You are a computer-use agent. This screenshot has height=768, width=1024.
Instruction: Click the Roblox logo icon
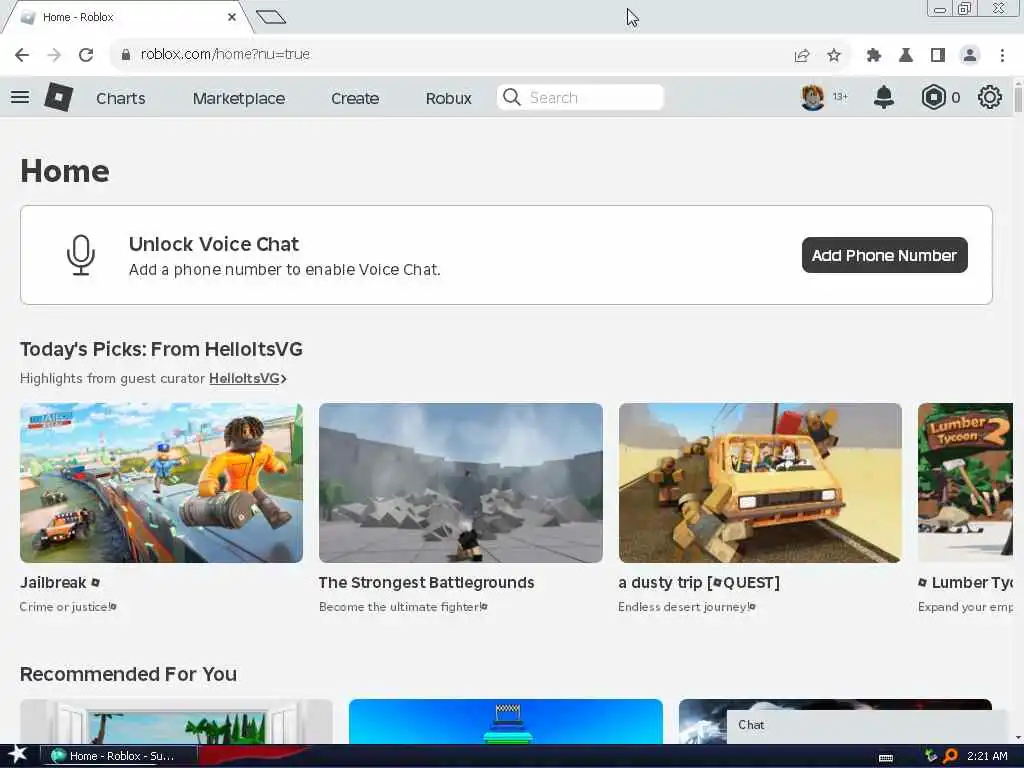[x=58, y=97]
